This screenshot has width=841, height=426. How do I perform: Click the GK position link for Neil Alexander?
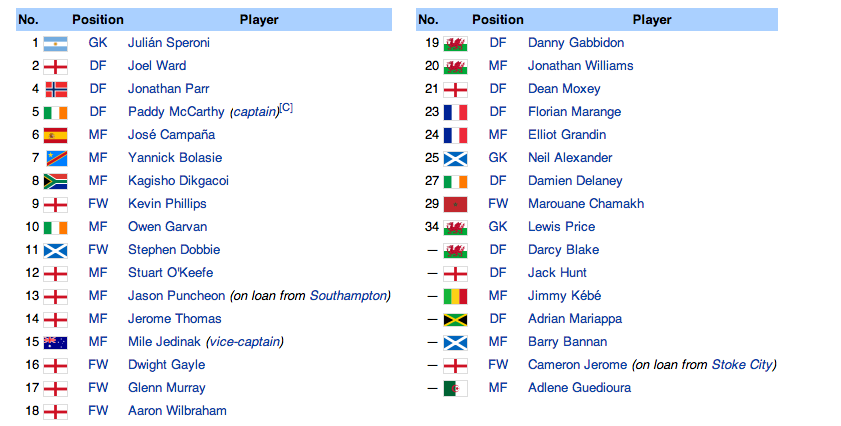[498, 158]
